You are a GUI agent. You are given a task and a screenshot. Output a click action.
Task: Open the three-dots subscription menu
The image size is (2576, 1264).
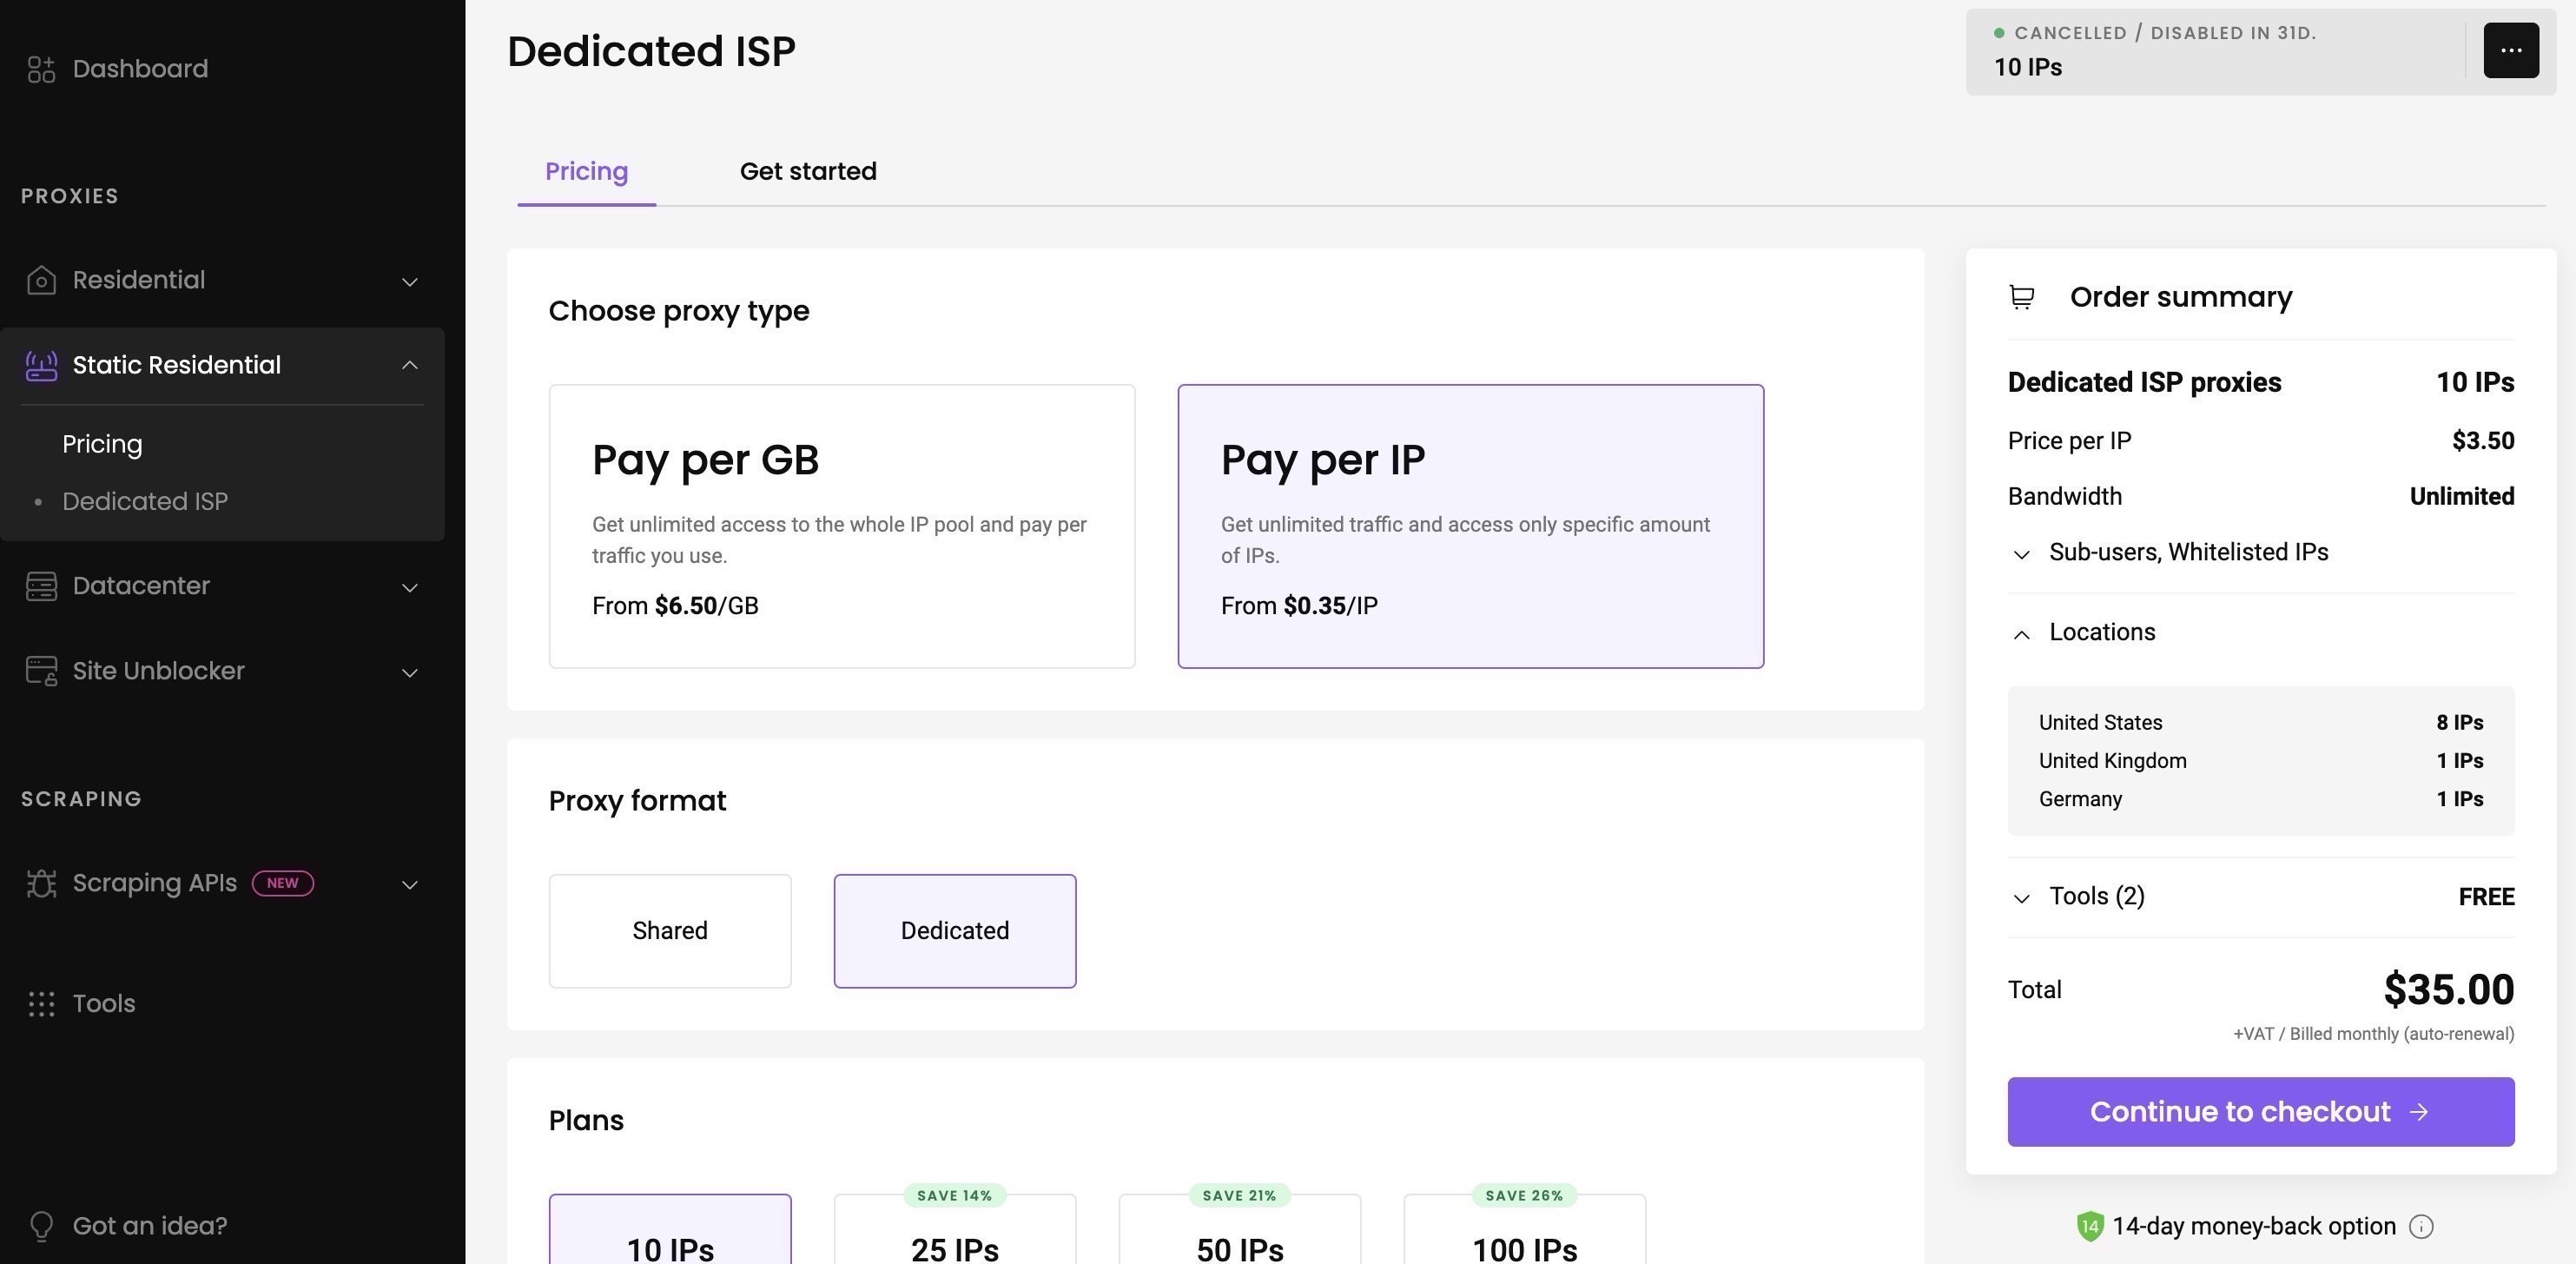(2510, 50)
